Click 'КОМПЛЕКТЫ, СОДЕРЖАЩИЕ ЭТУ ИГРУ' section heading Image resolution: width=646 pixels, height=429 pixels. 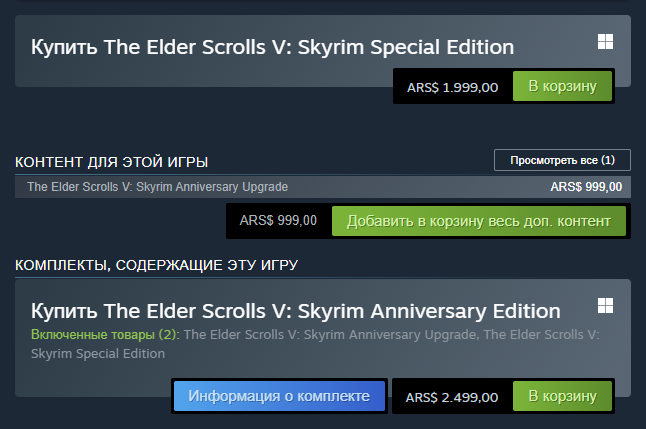pyautogui.click(x=157, y=265)
